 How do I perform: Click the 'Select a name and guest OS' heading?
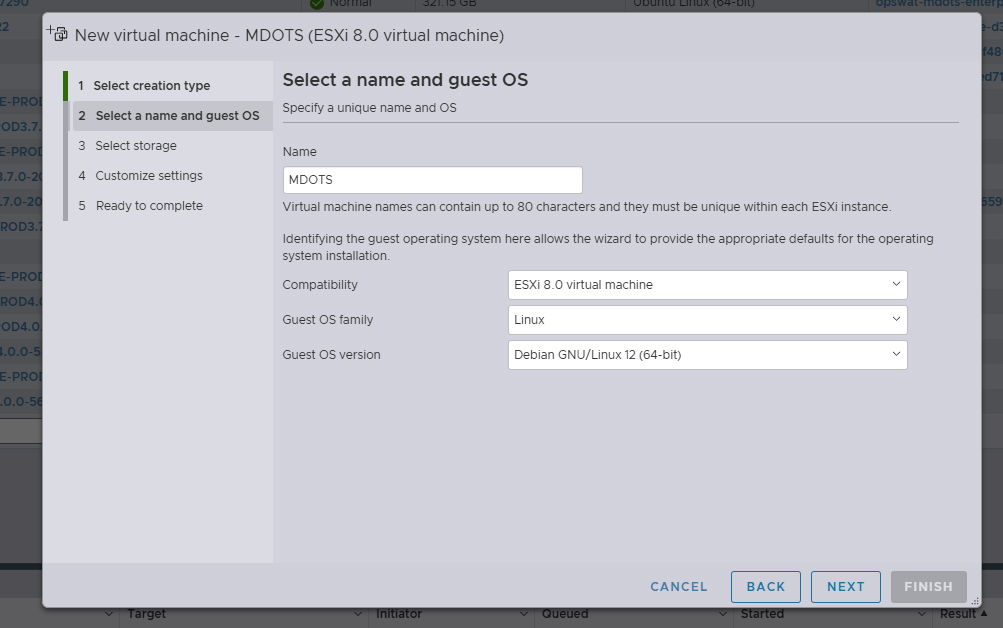(x=406, y=80)
